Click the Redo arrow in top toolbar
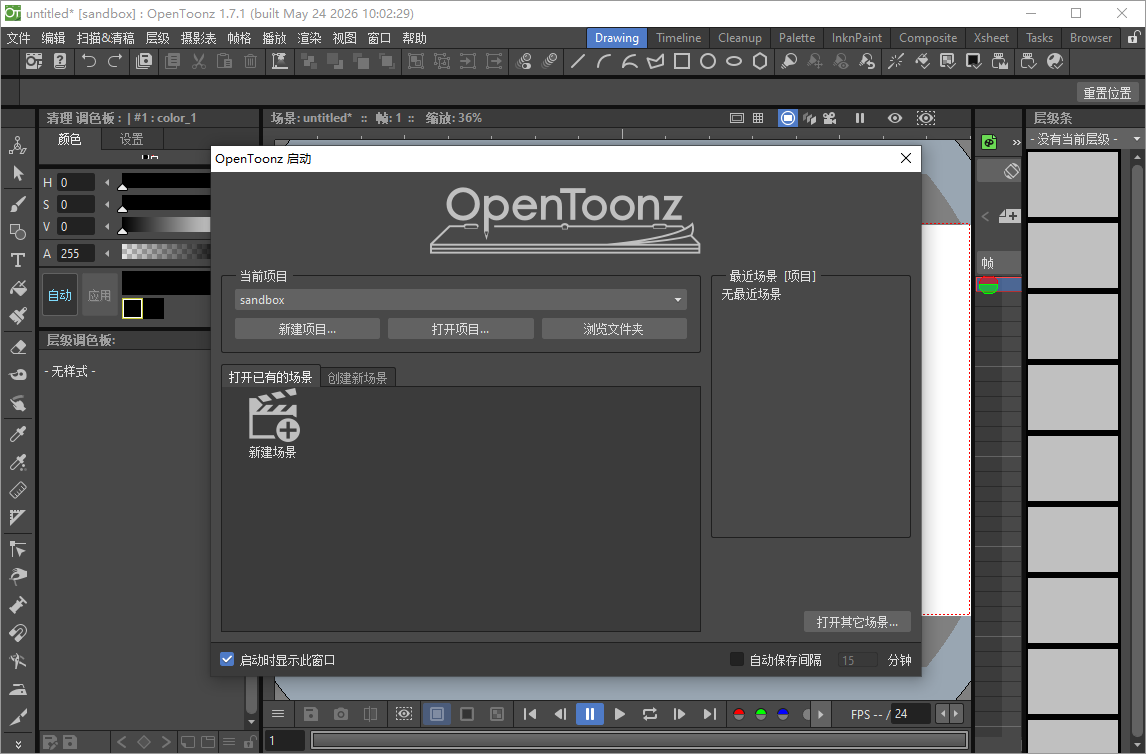This screenshot has width=1146, height=754. coord(115,61)
